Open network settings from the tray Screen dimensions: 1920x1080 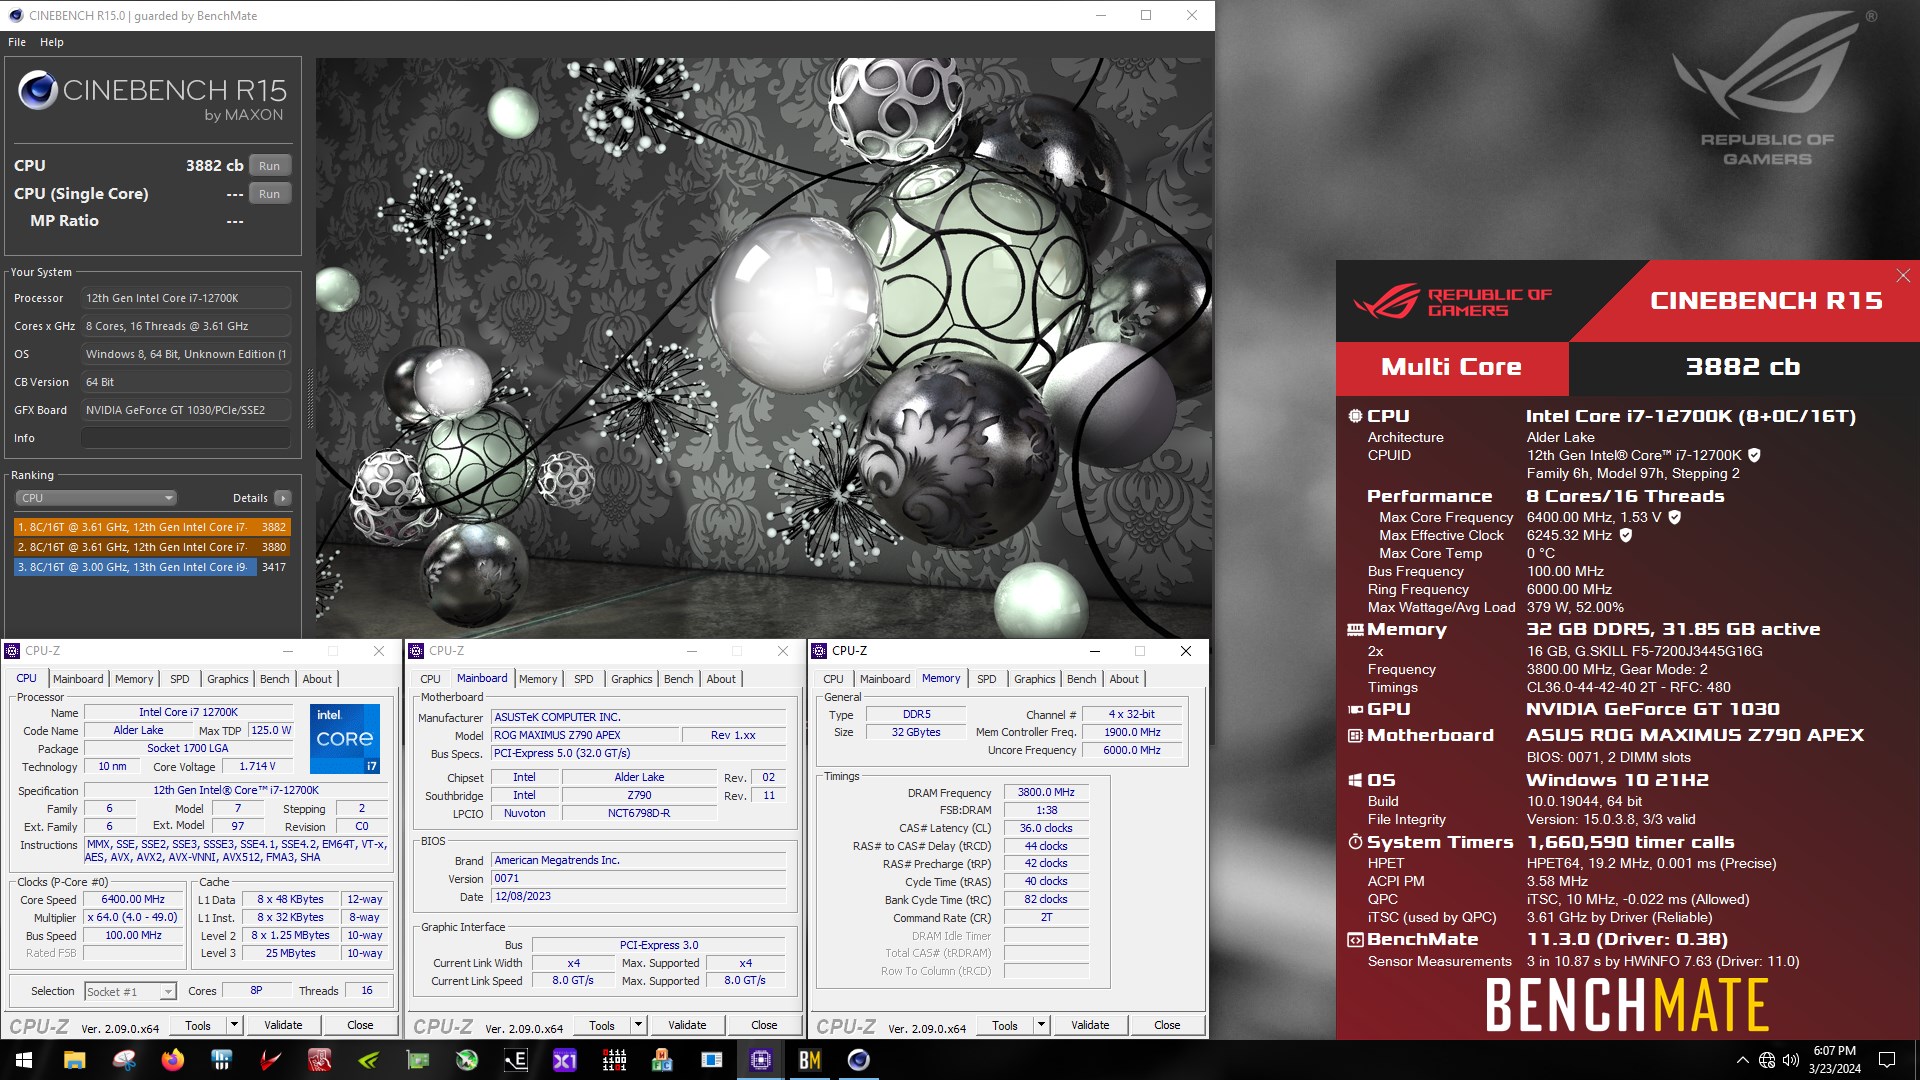click(1767, 1060)
